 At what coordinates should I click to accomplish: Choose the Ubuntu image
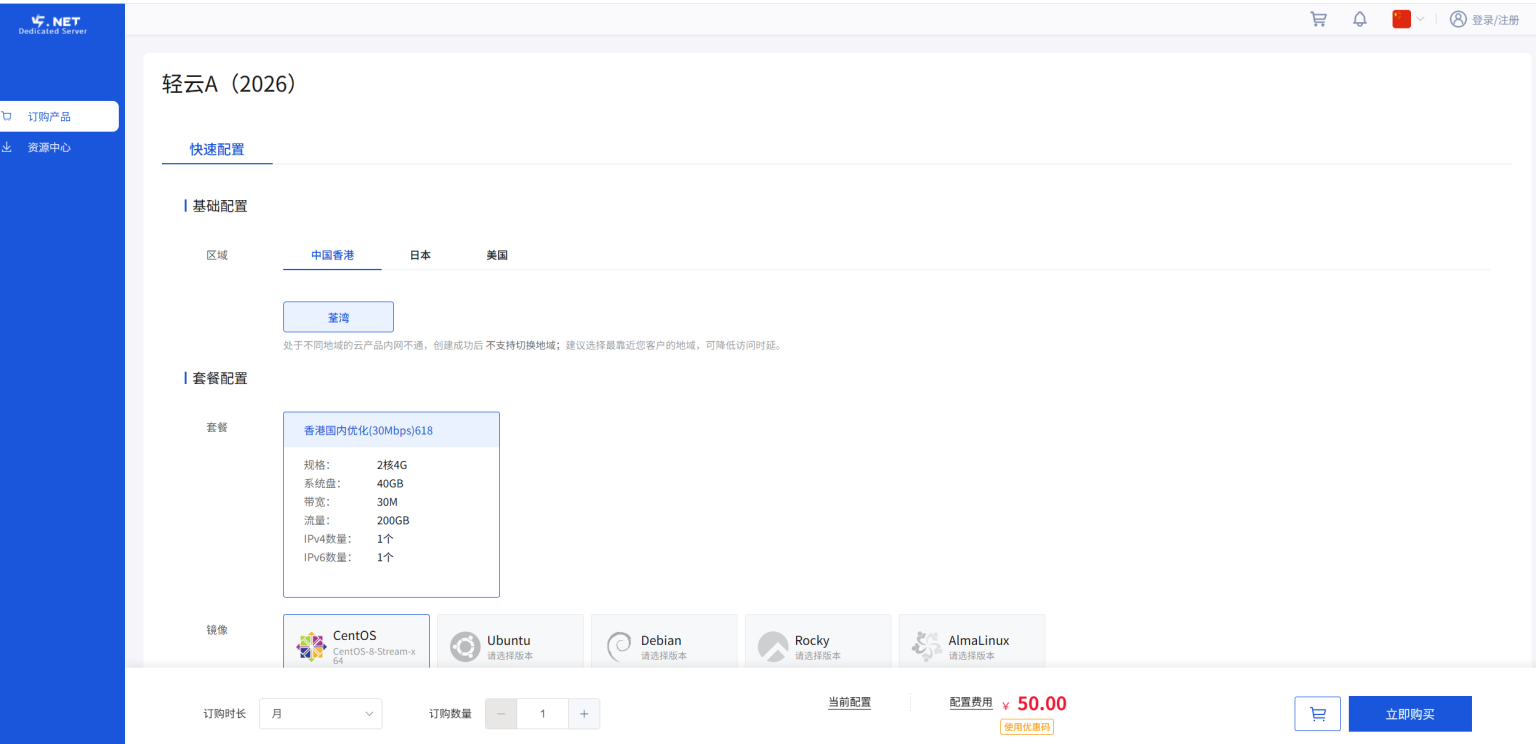[x=510, y=641]
